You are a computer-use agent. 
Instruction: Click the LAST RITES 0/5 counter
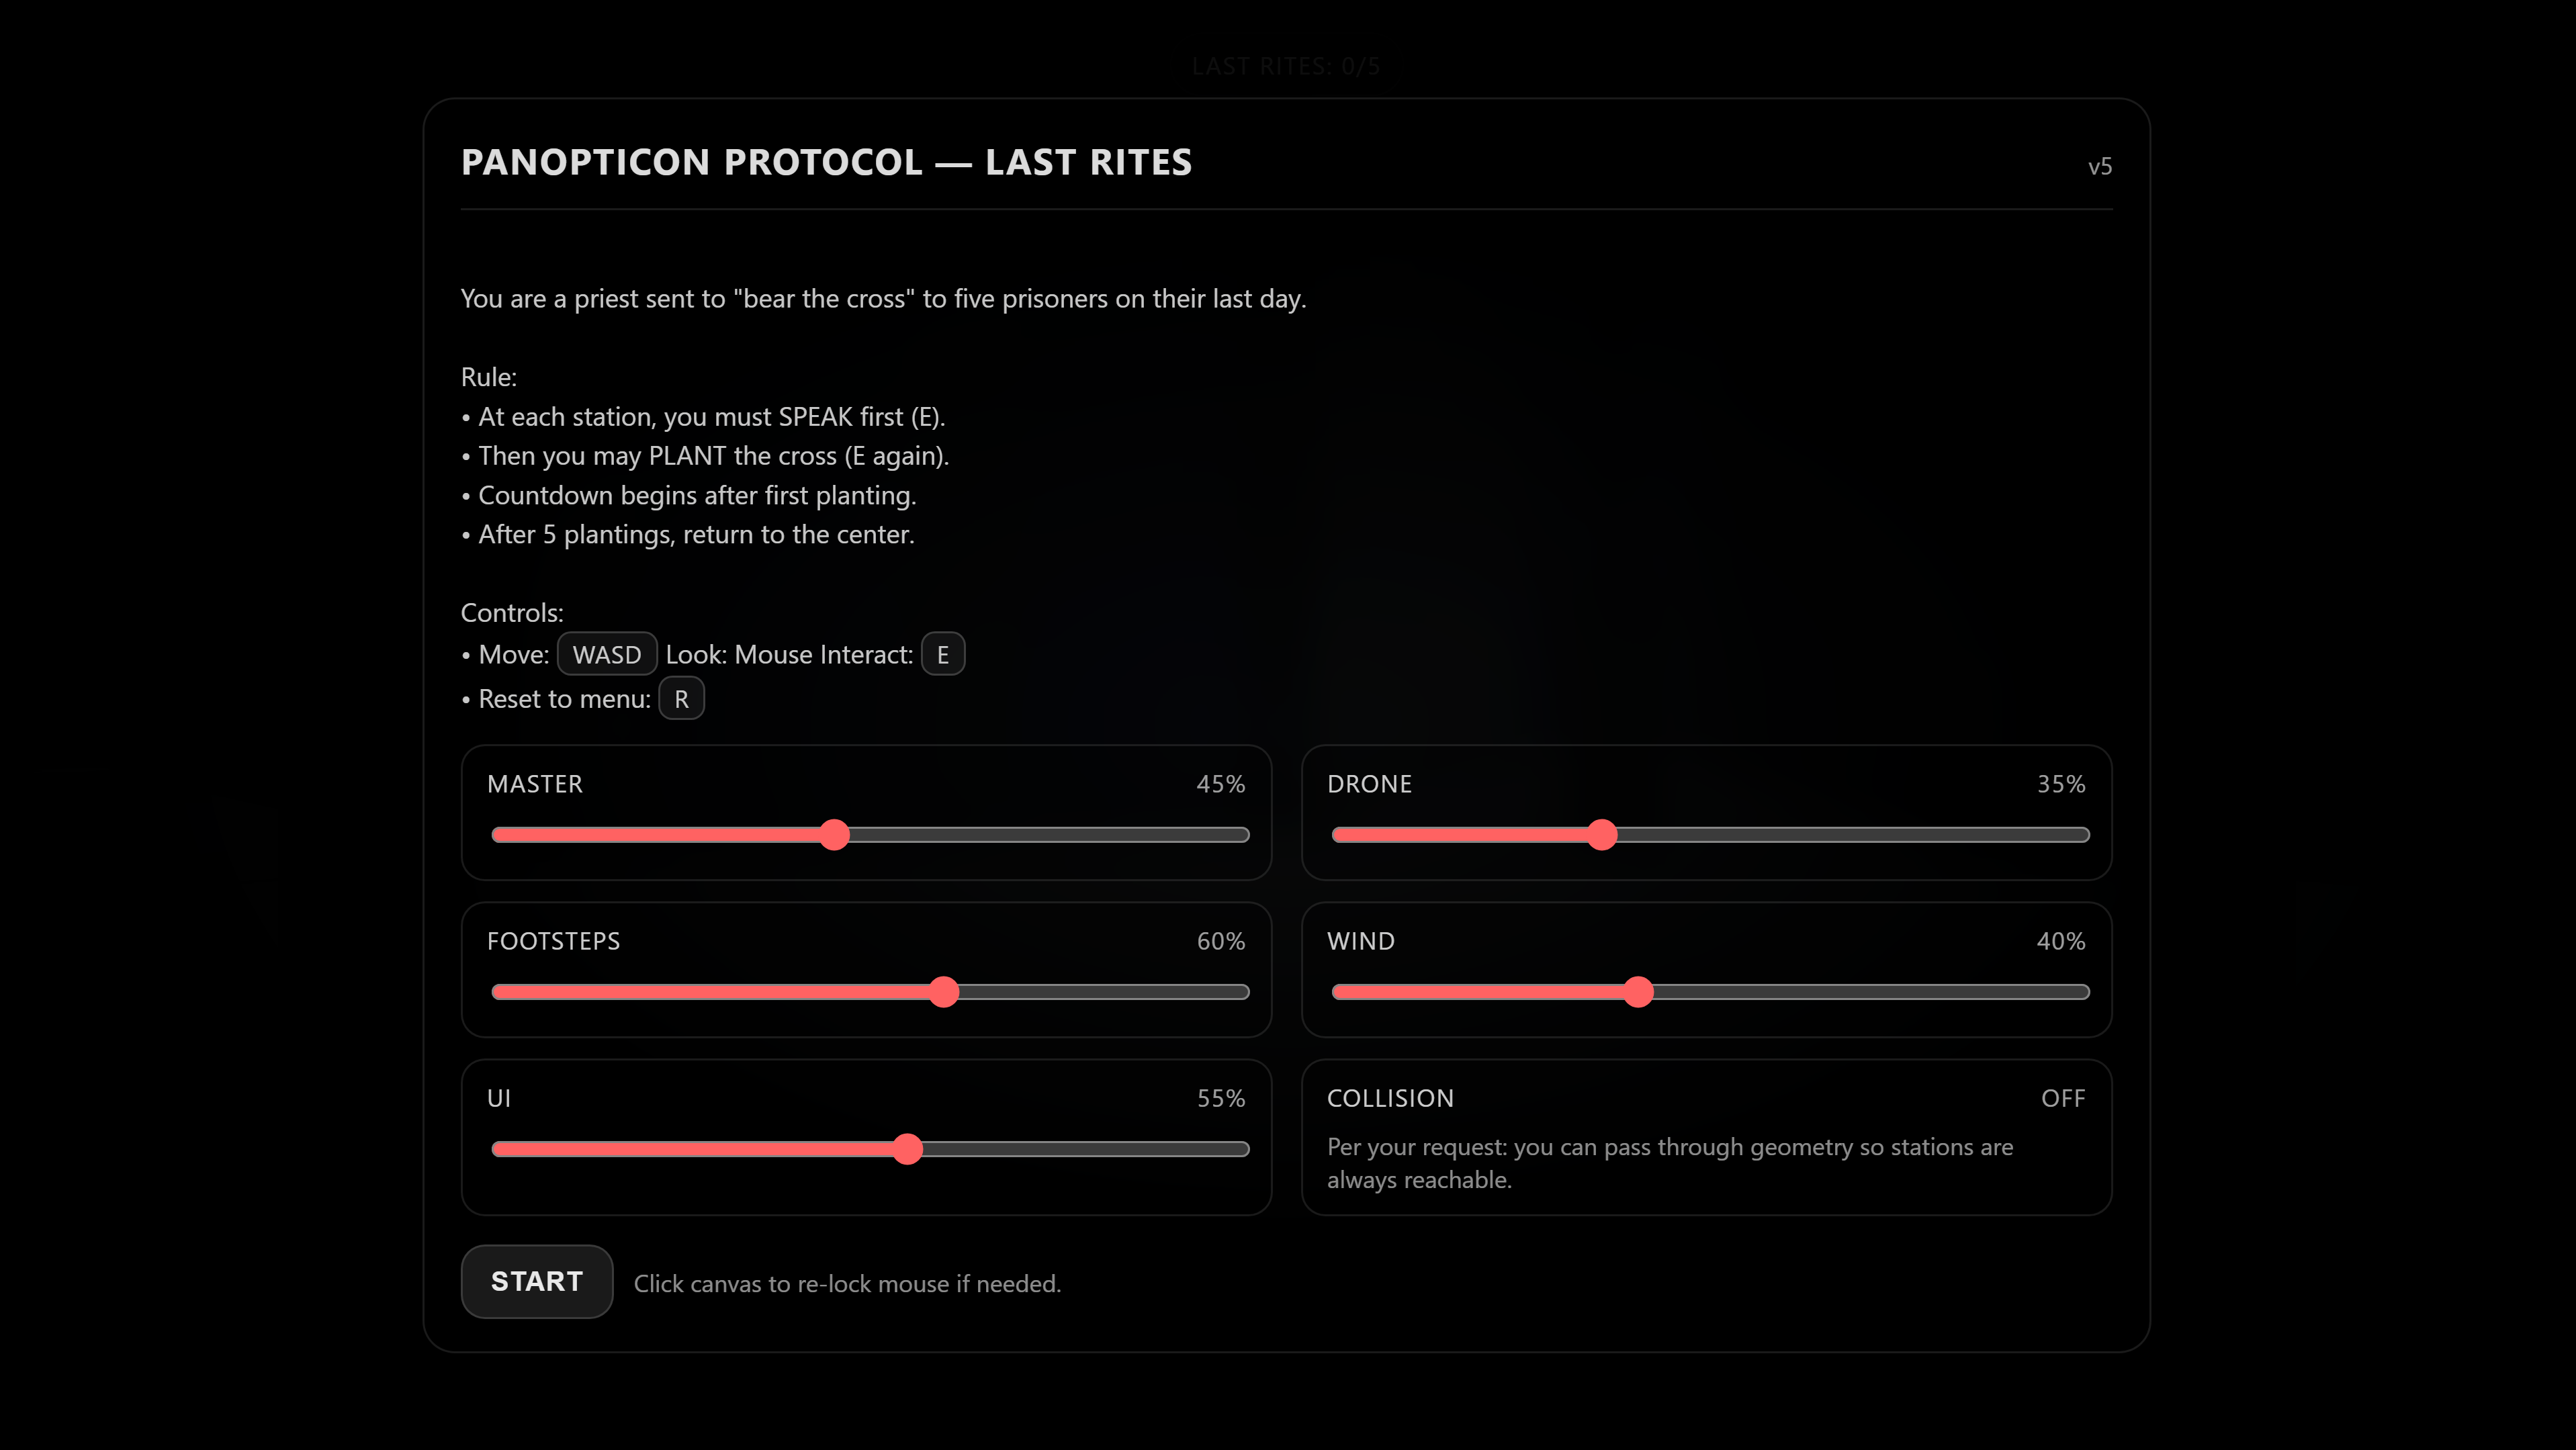(x=1286, y=66)
